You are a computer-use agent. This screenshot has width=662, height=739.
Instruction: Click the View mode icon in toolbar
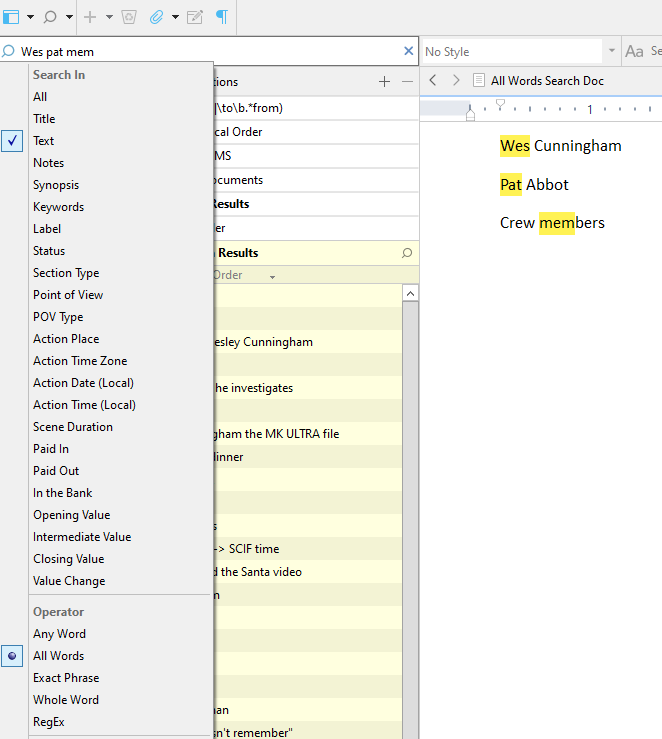pyautogui.click(x=12, y=17)
